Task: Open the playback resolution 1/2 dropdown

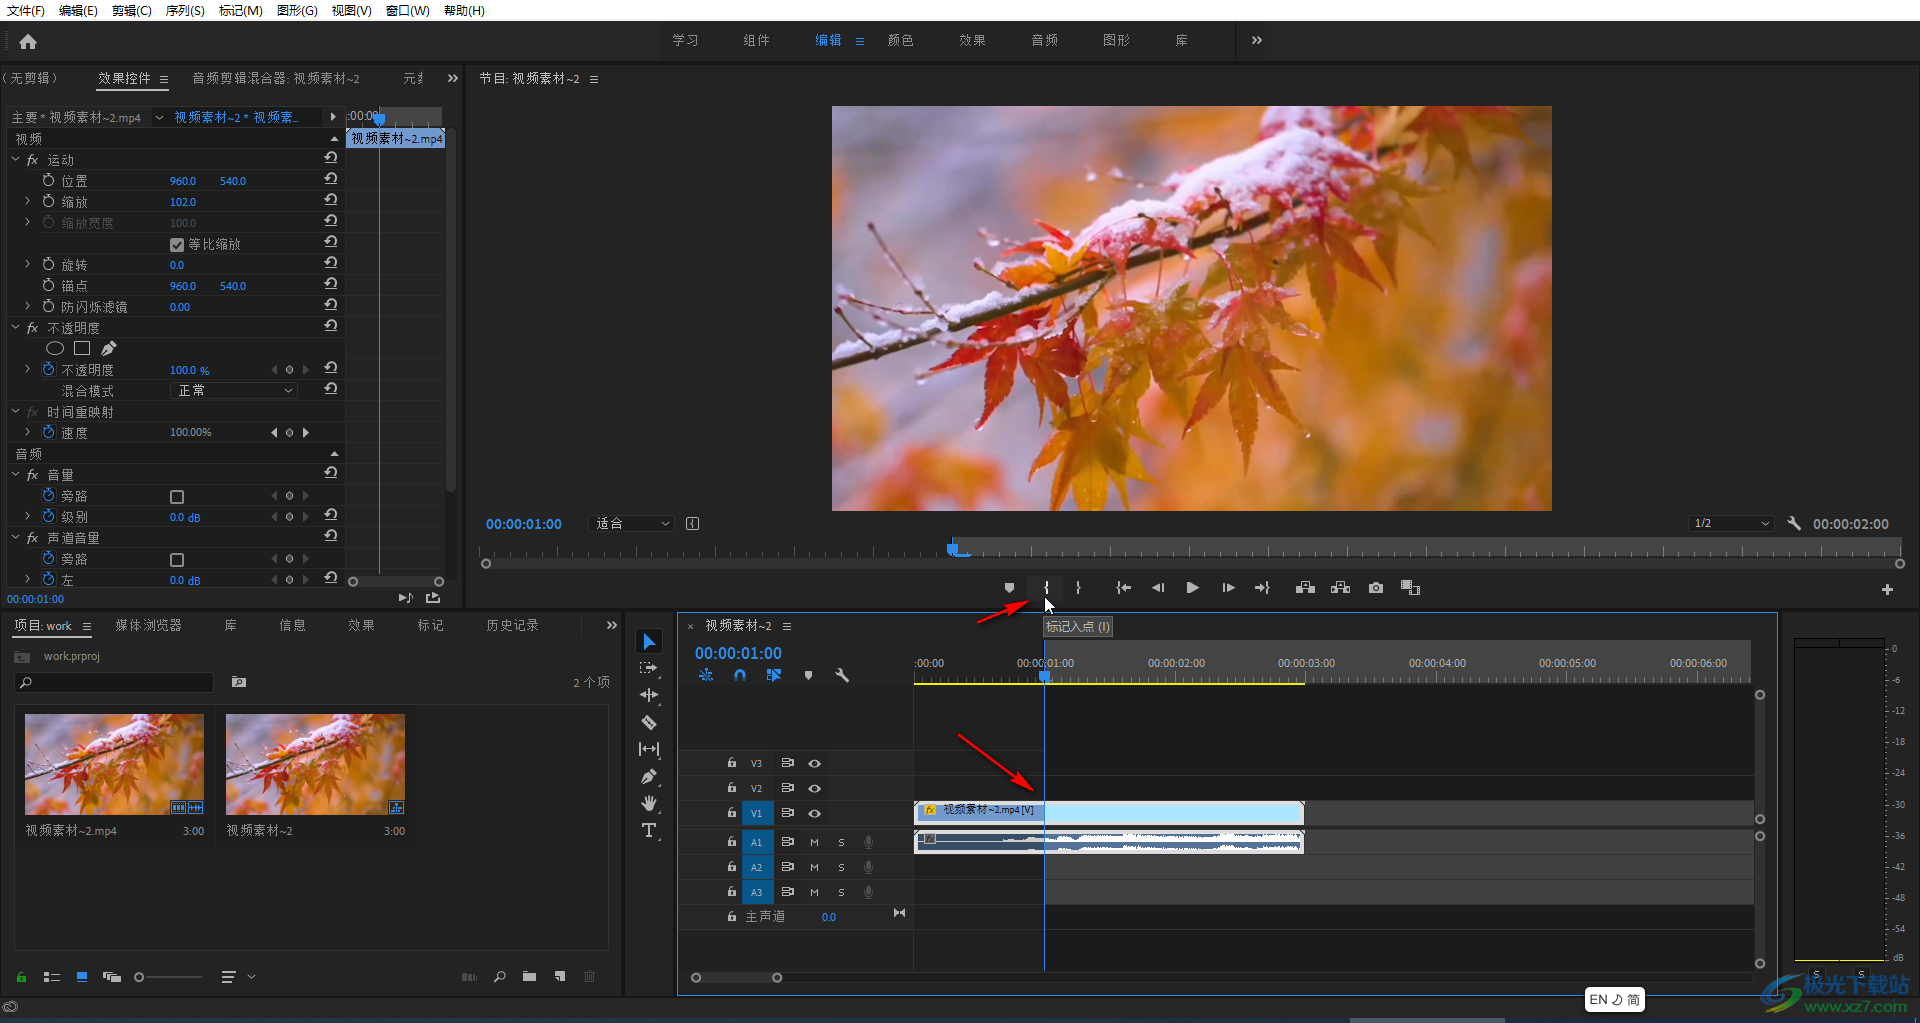Action: (x=1731, y=523)
